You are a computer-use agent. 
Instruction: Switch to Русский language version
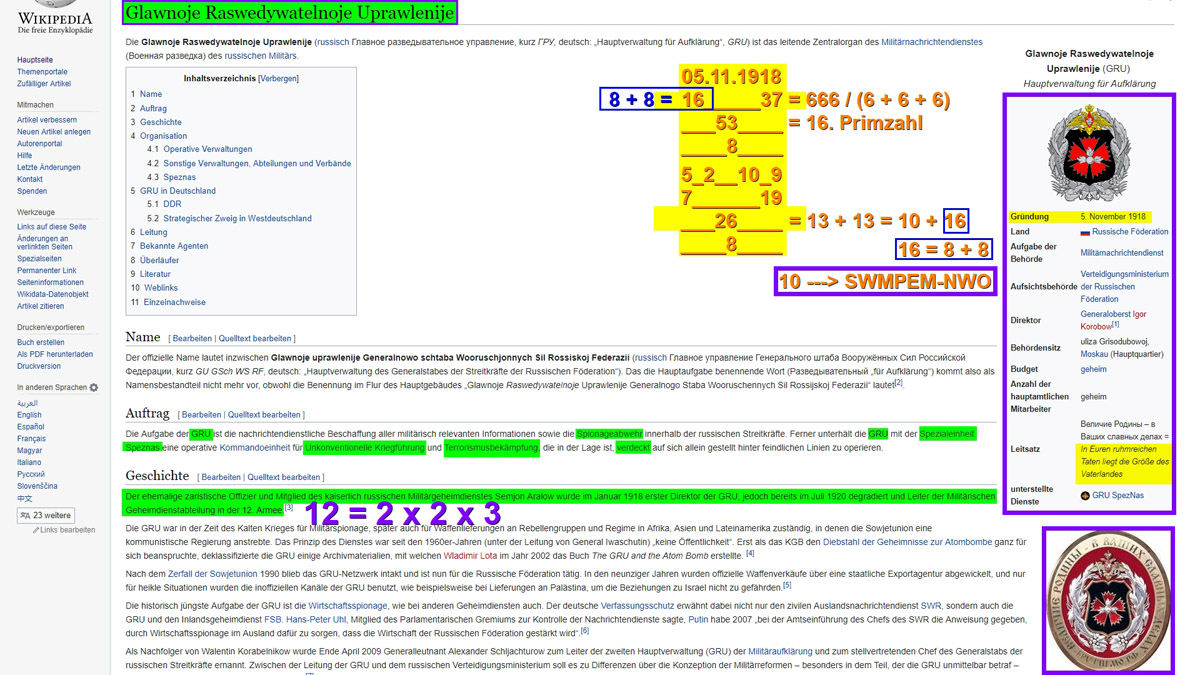coord(31,475)
